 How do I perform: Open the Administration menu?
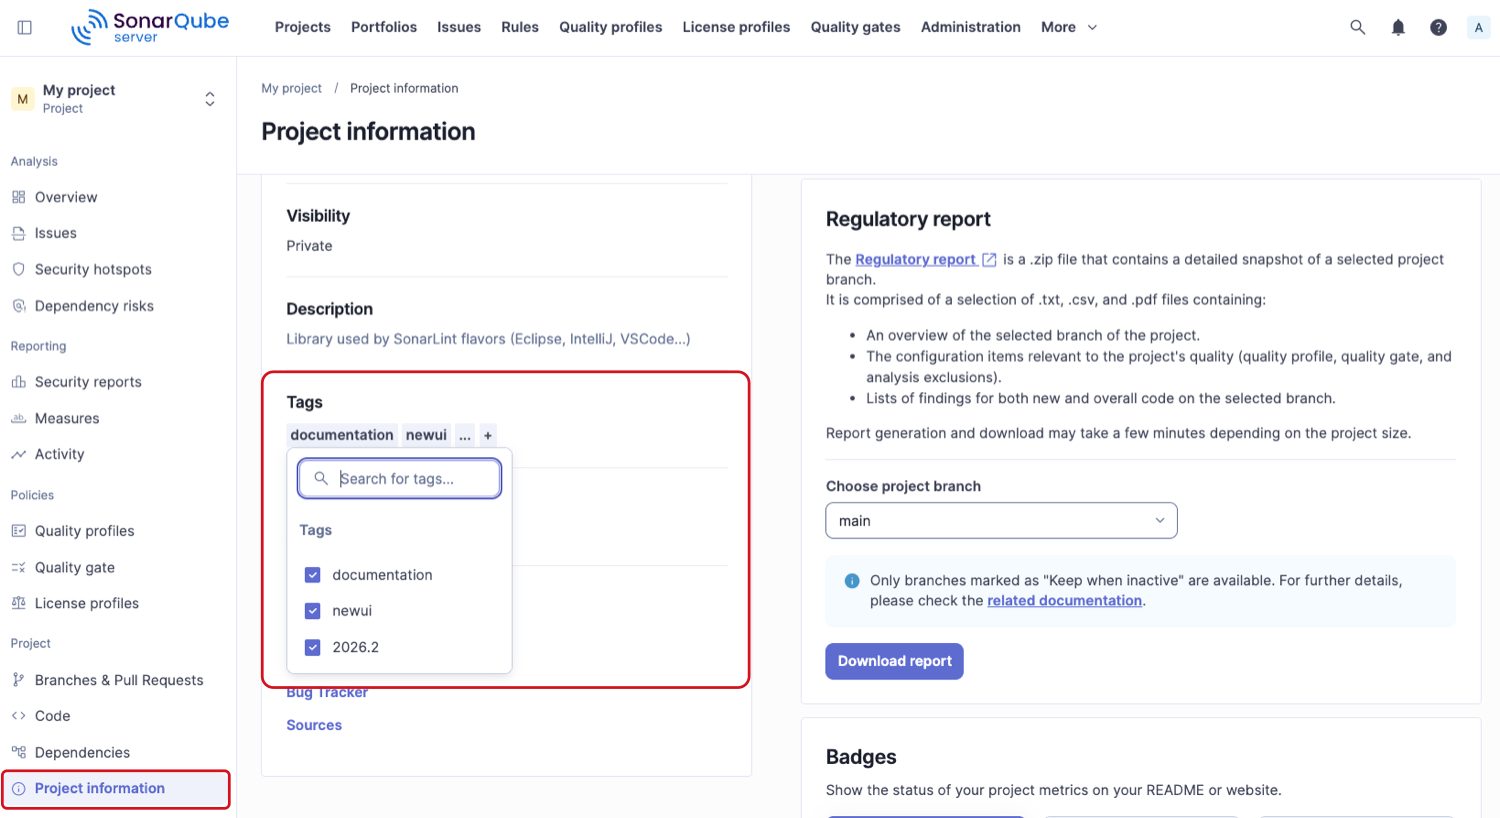[970, 27]
